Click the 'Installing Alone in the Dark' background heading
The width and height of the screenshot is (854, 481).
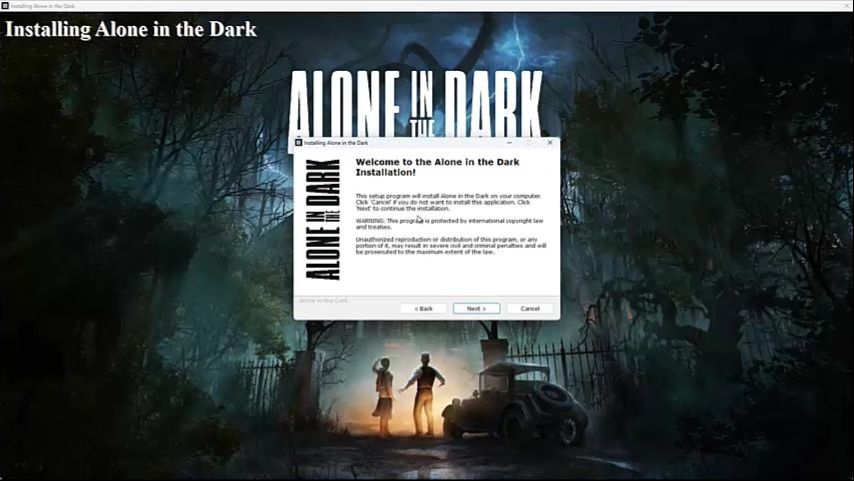pos(131,29)
